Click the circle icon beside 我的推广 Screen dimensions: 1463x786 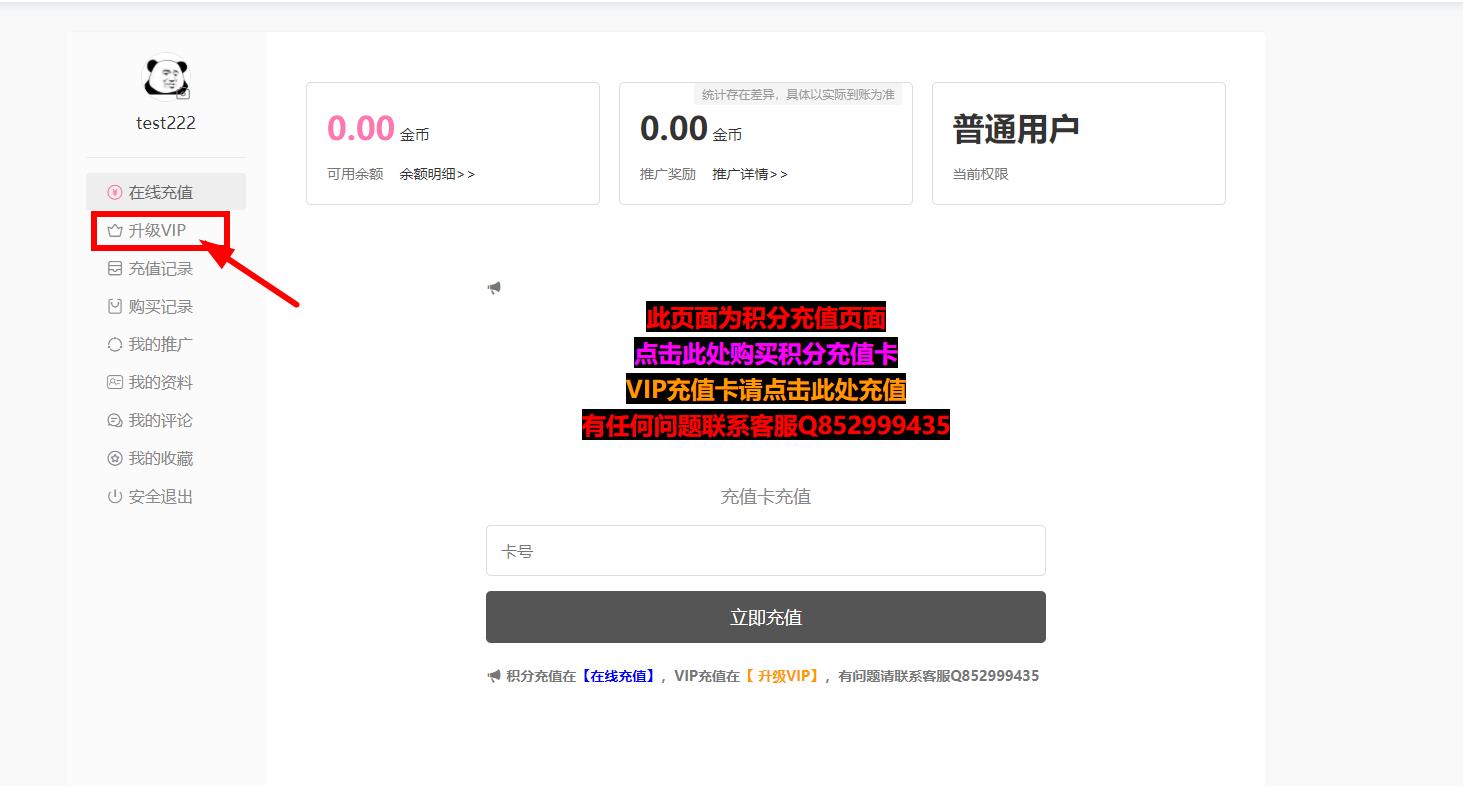click(x=115, y=344)
